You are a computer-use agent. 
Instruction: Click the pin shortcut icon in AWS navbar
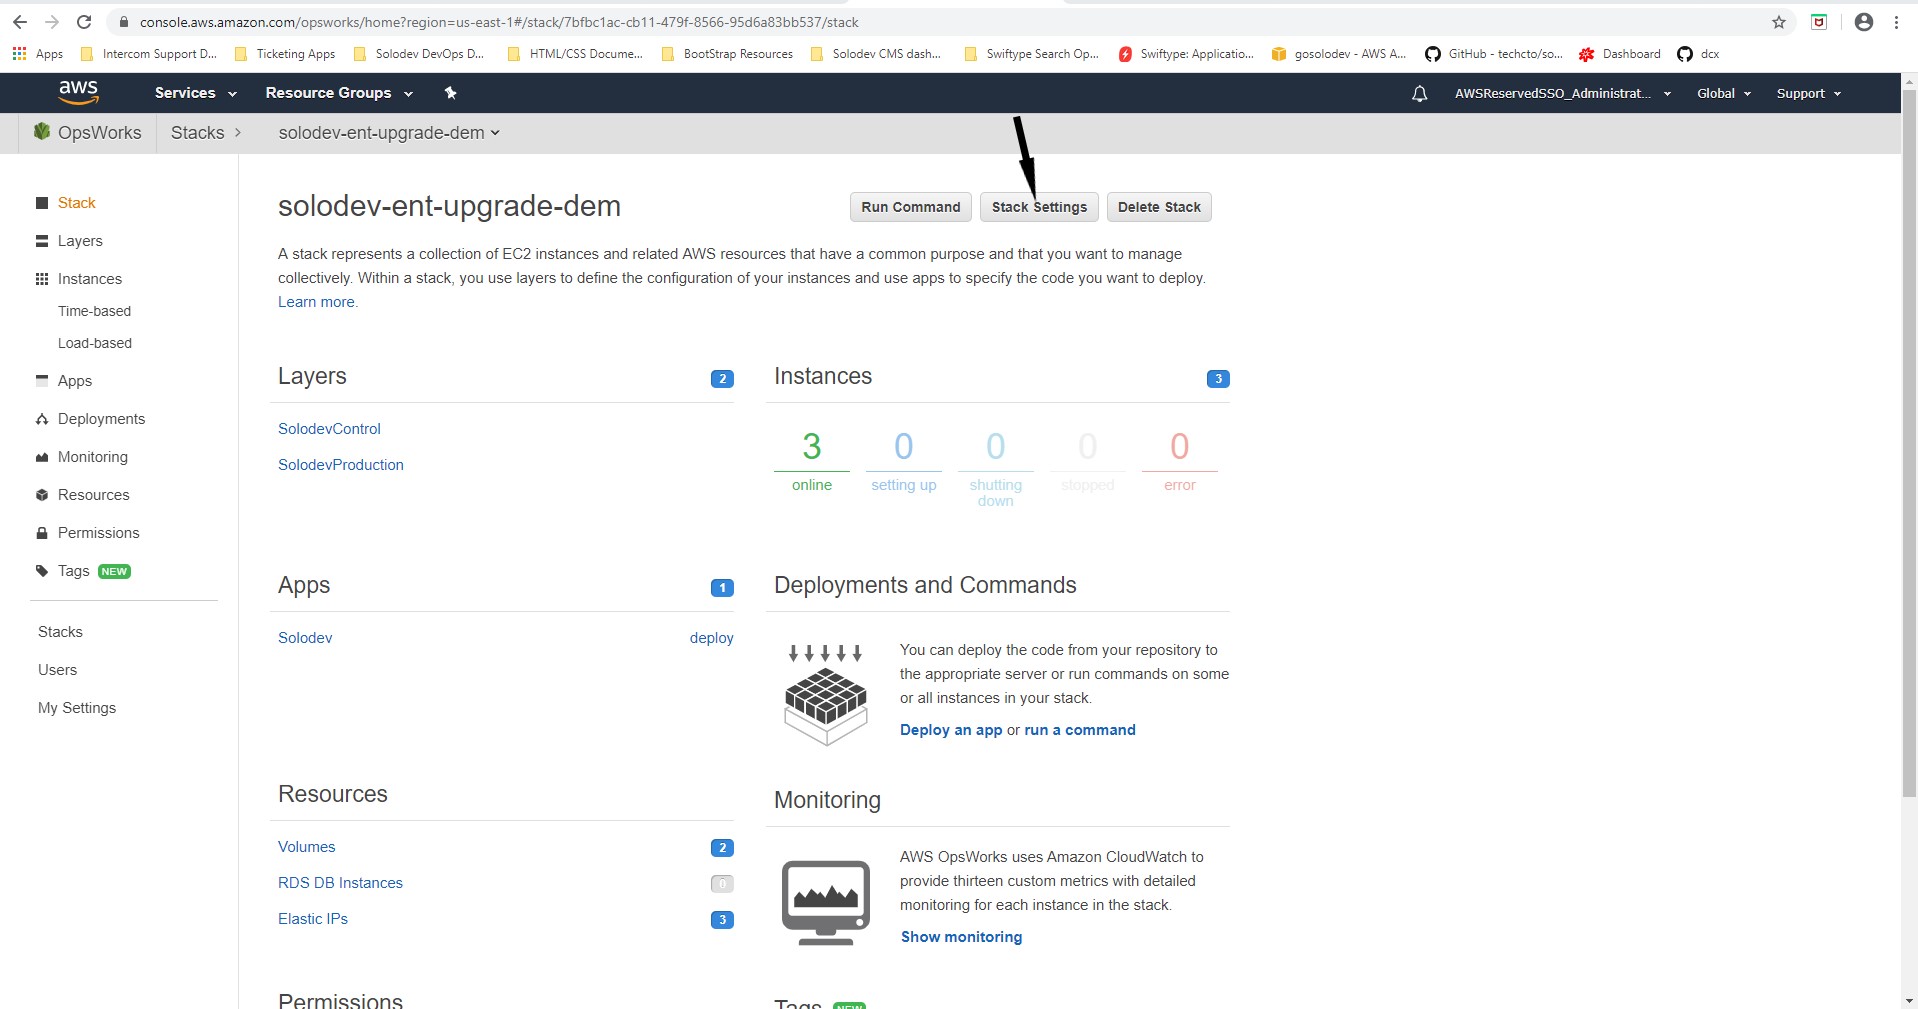tap(450, 93)
